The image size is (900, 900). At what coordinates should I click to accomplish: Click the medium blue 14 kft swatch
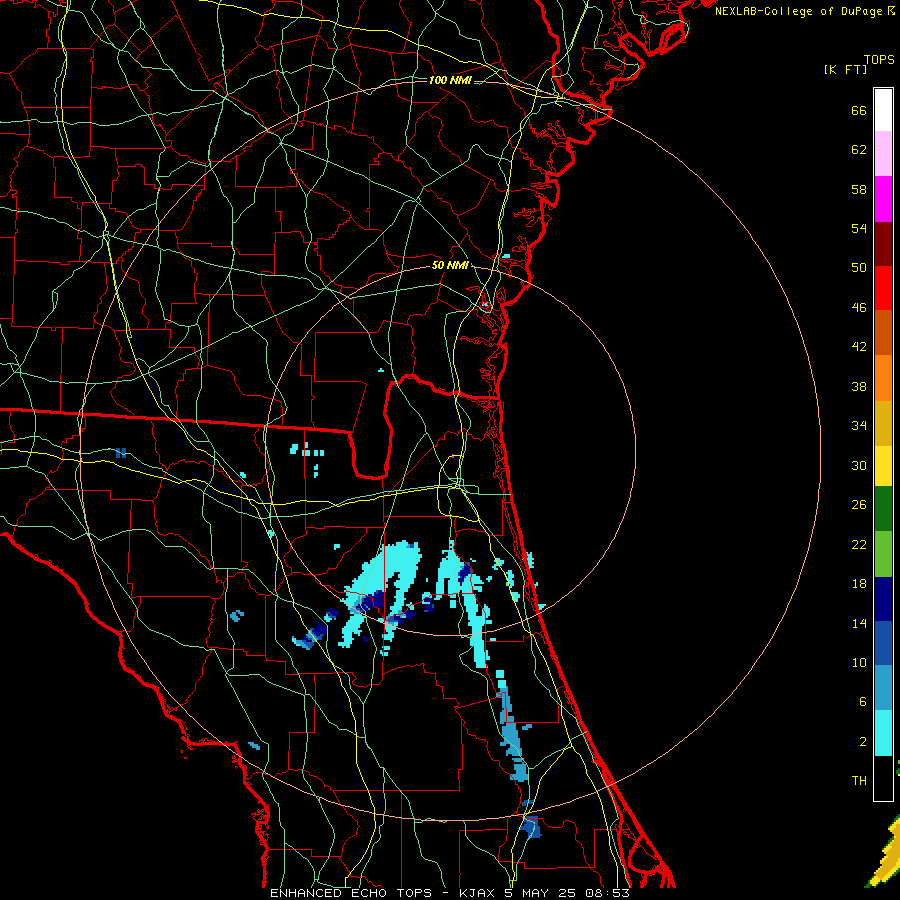[883, 643]
